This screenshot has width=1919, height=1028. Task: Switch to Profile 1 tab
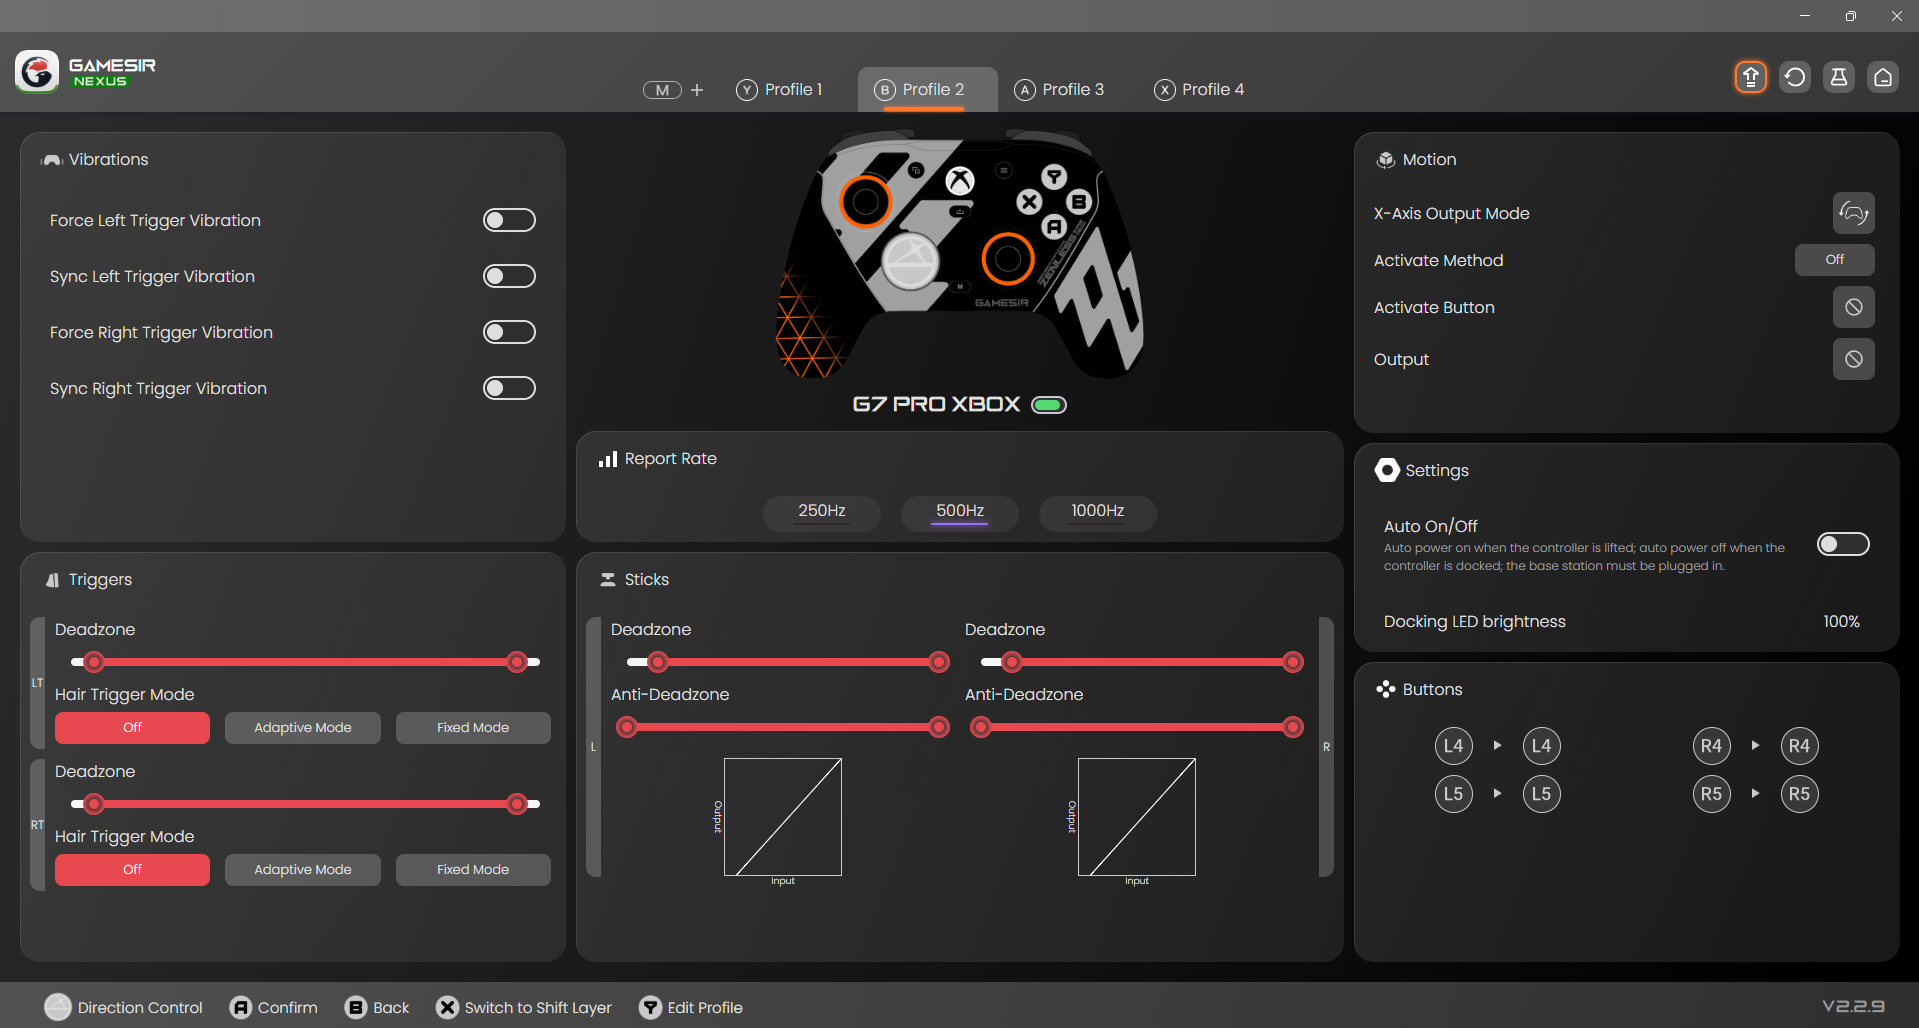tap(780, 90)
